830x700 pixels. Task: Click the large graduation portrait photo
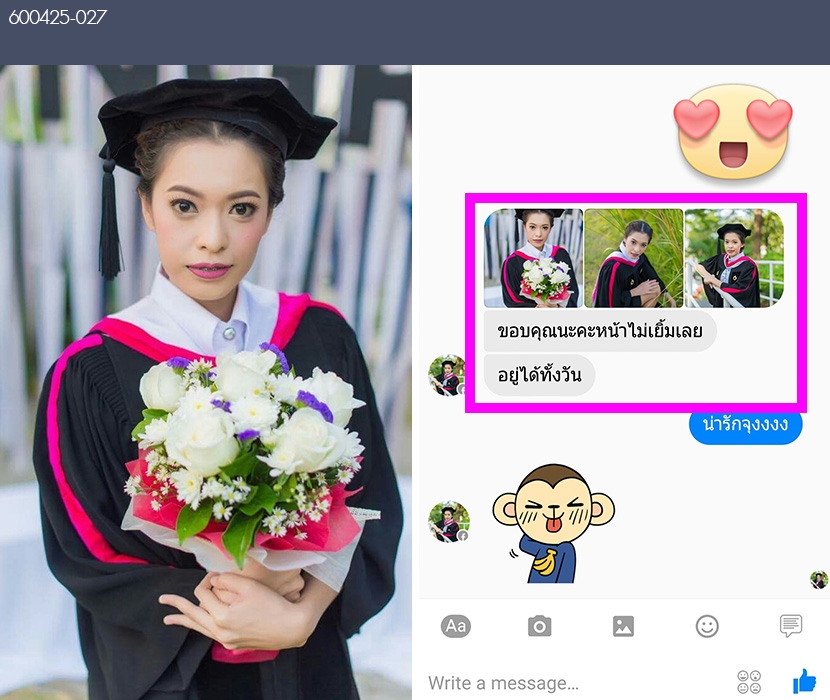[x=206, y=382]
